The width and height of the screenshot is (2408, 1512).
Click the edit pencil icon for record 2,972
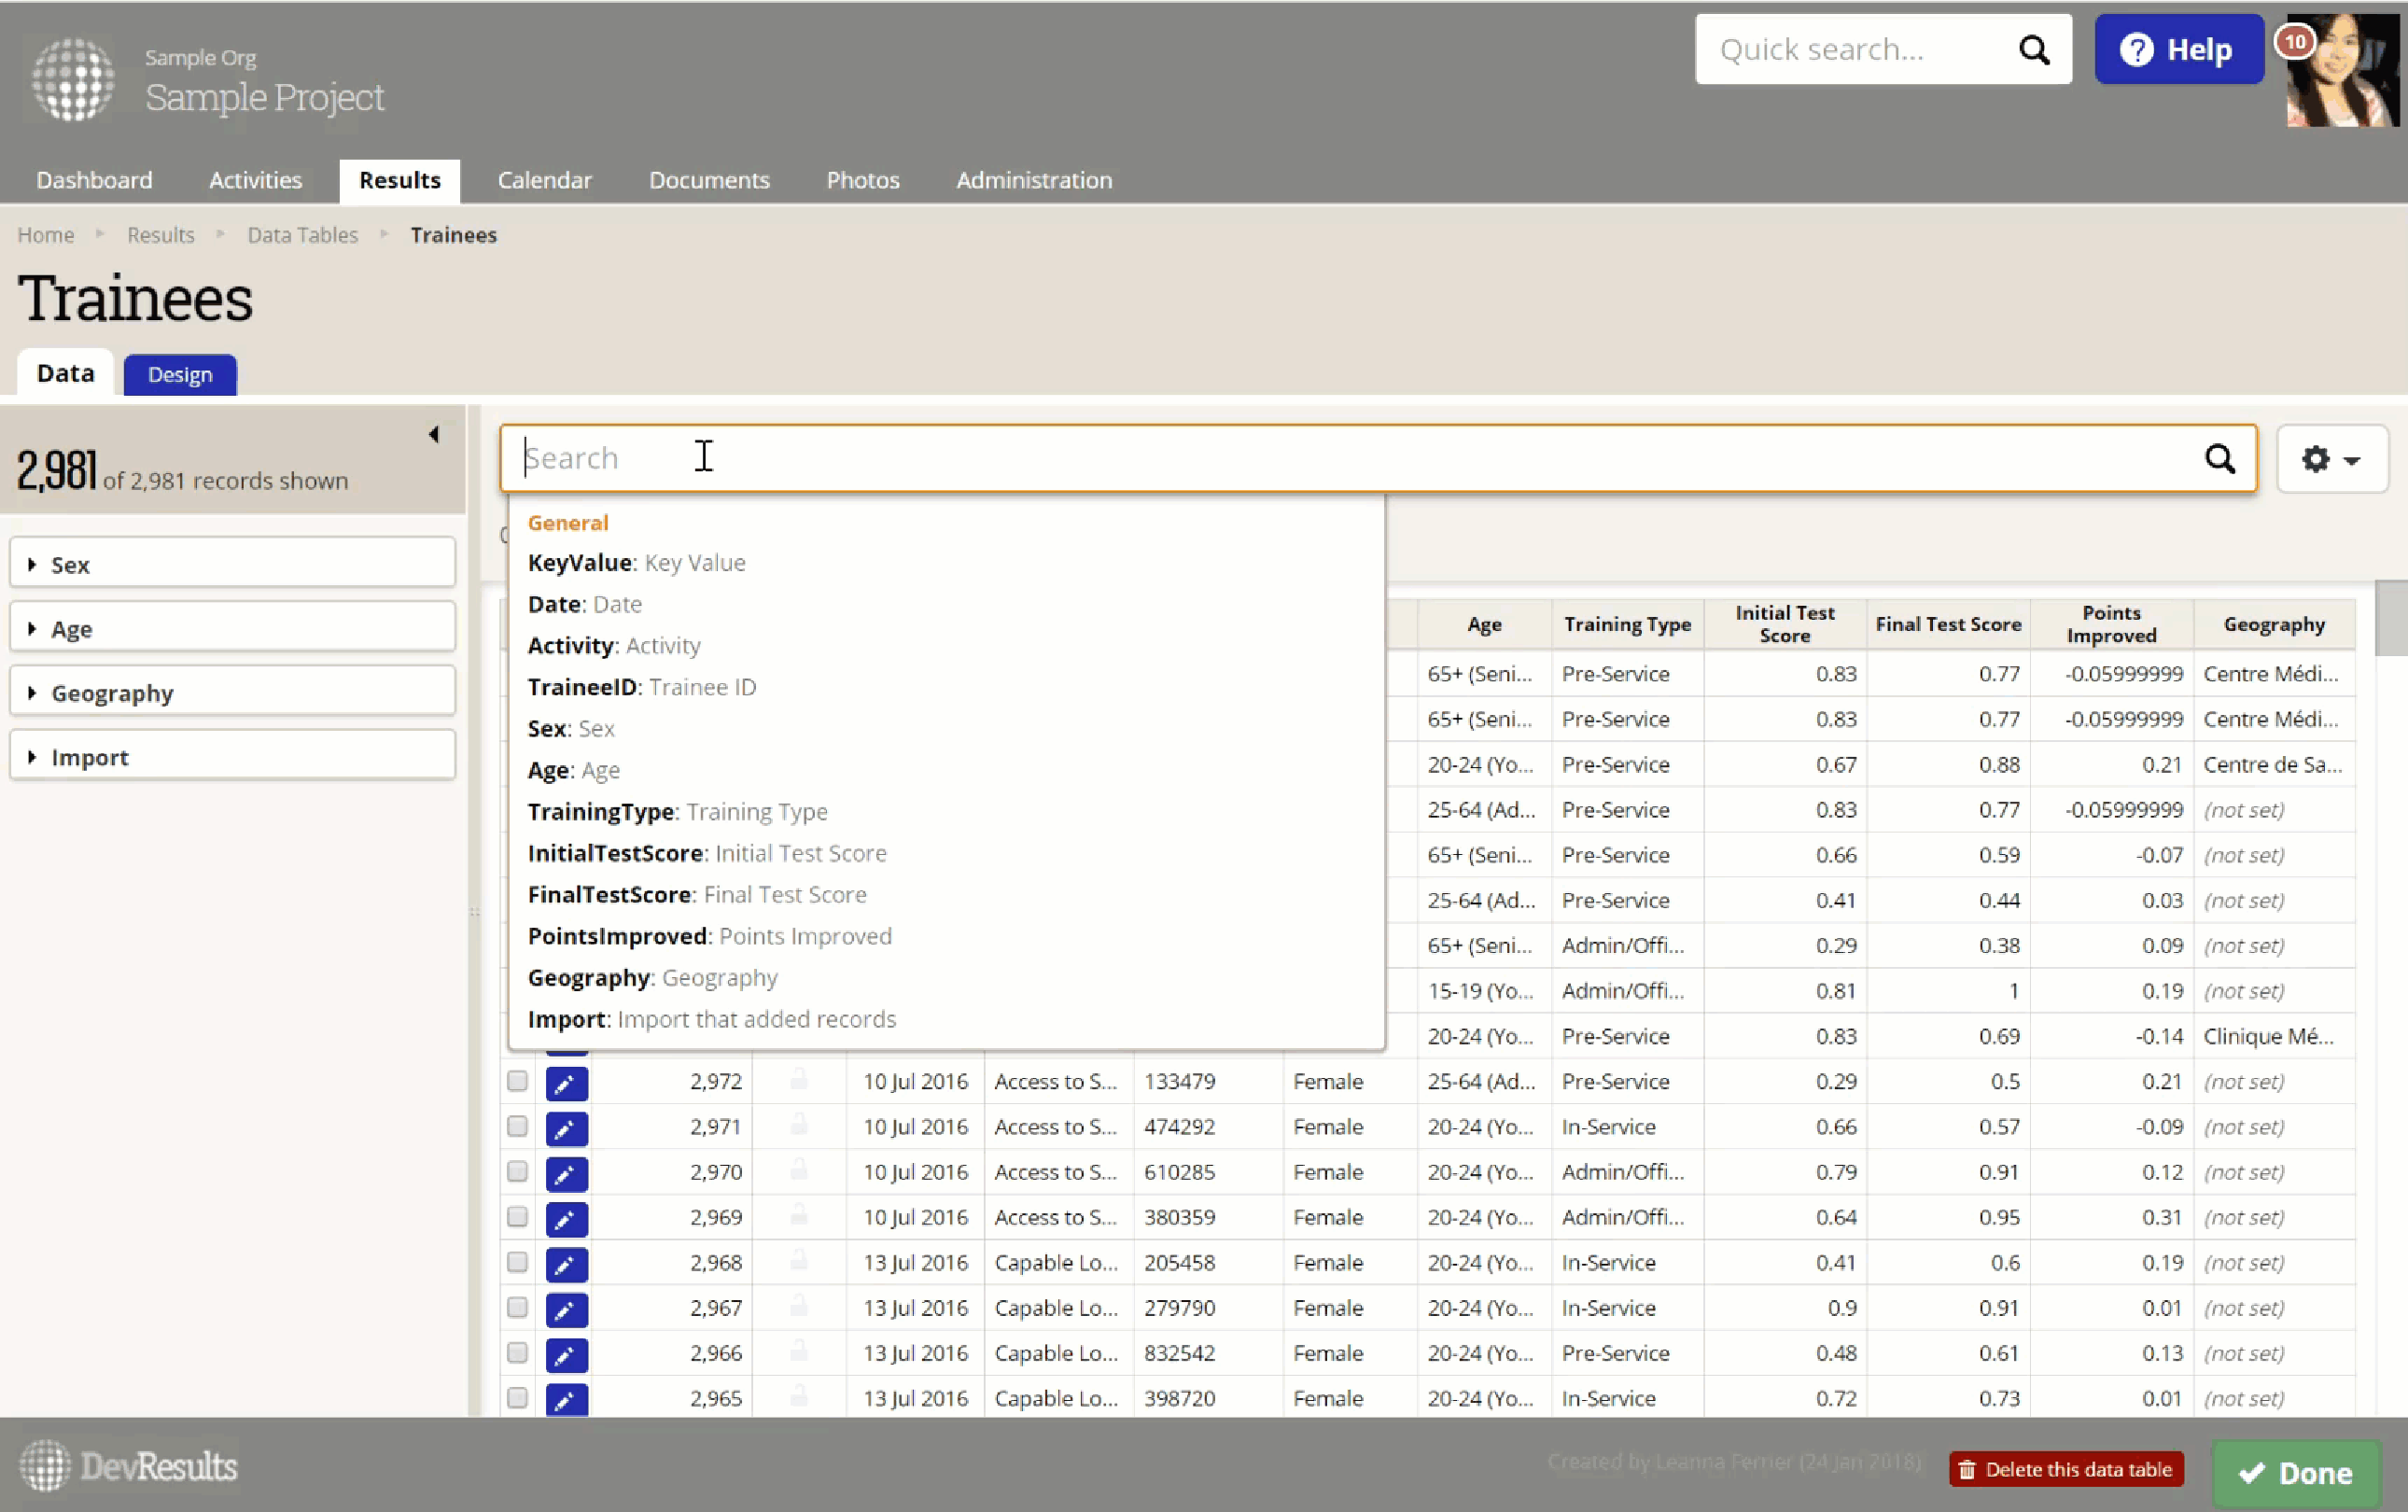pyautogui.click(x=566, y=1083)
